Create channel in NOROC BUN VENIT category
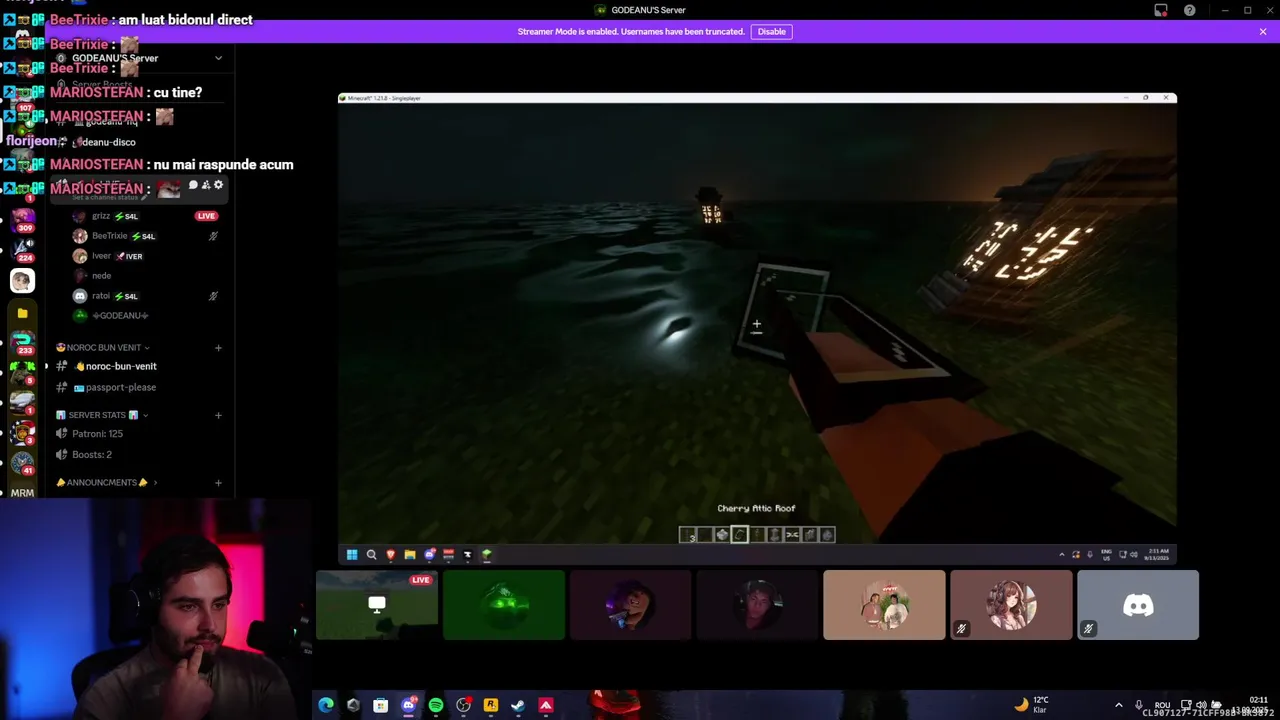The image size is (1280, 720). pos(218,348)
